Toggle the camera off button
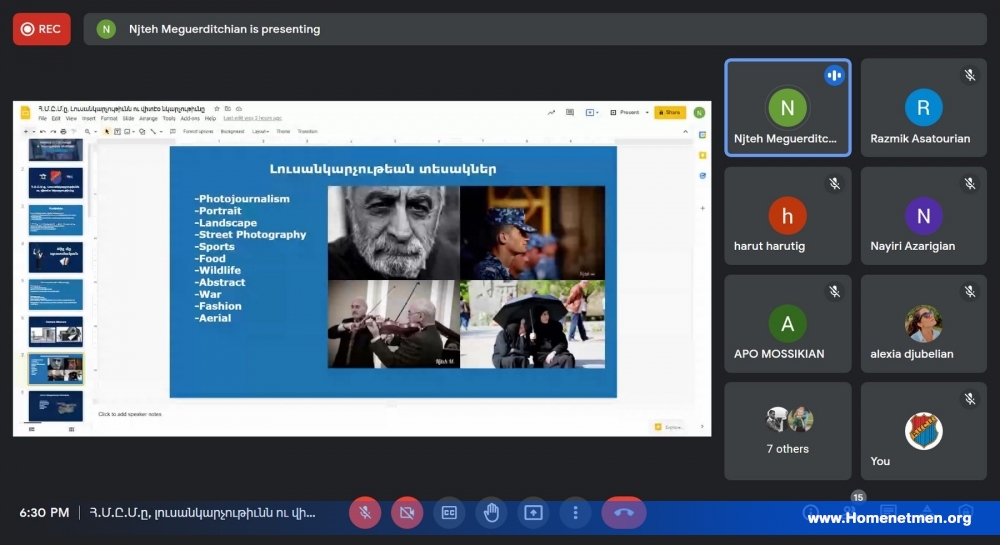 [407, 512]
